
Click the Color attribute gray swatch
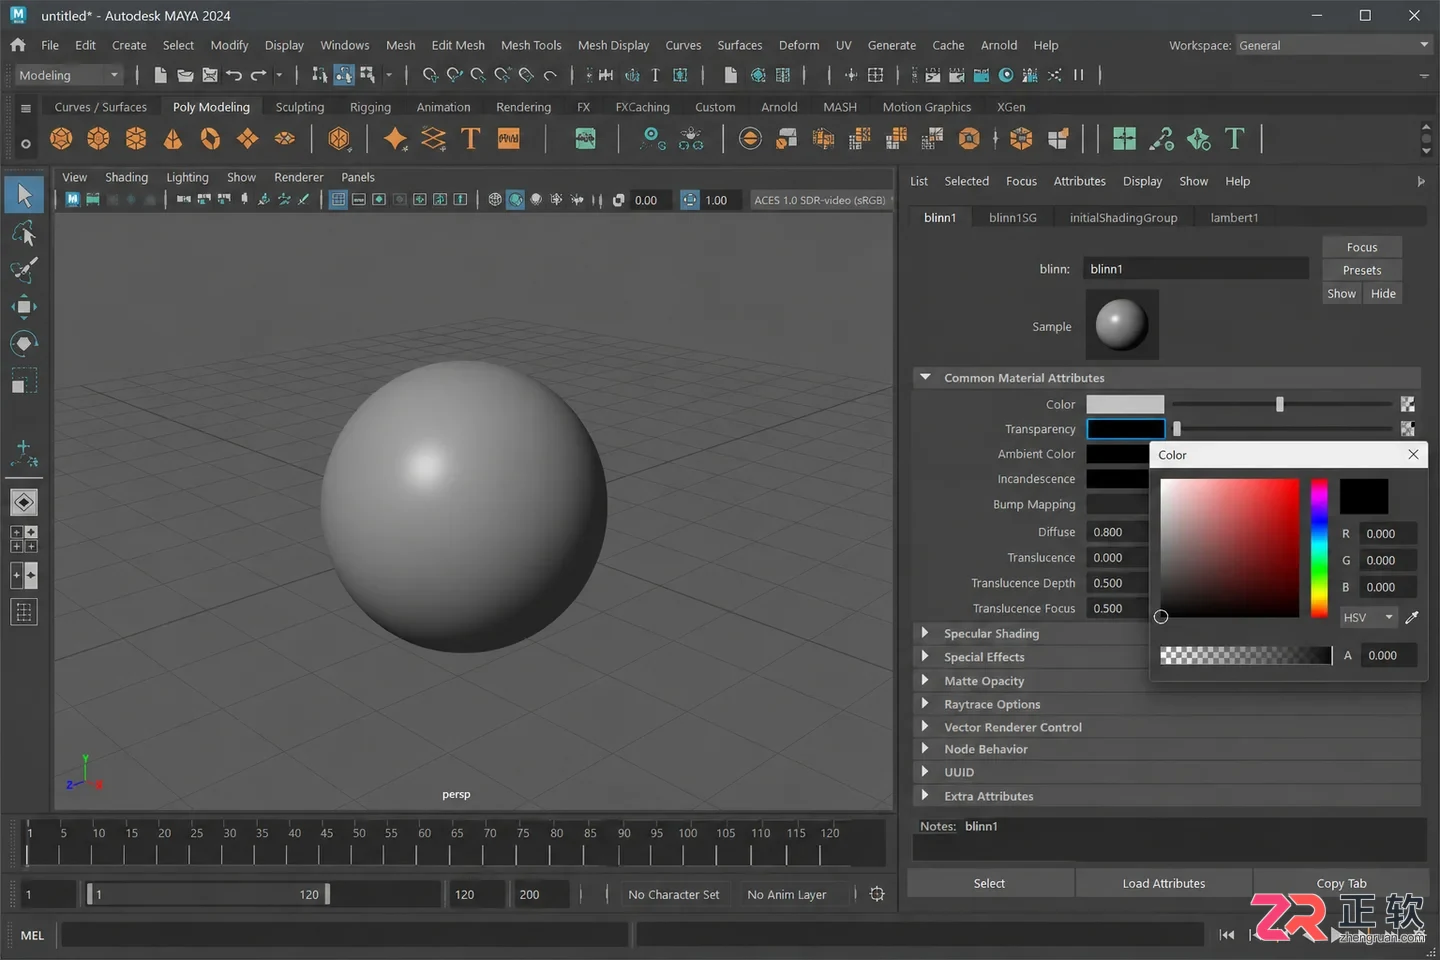click(x=1125, y=404)
